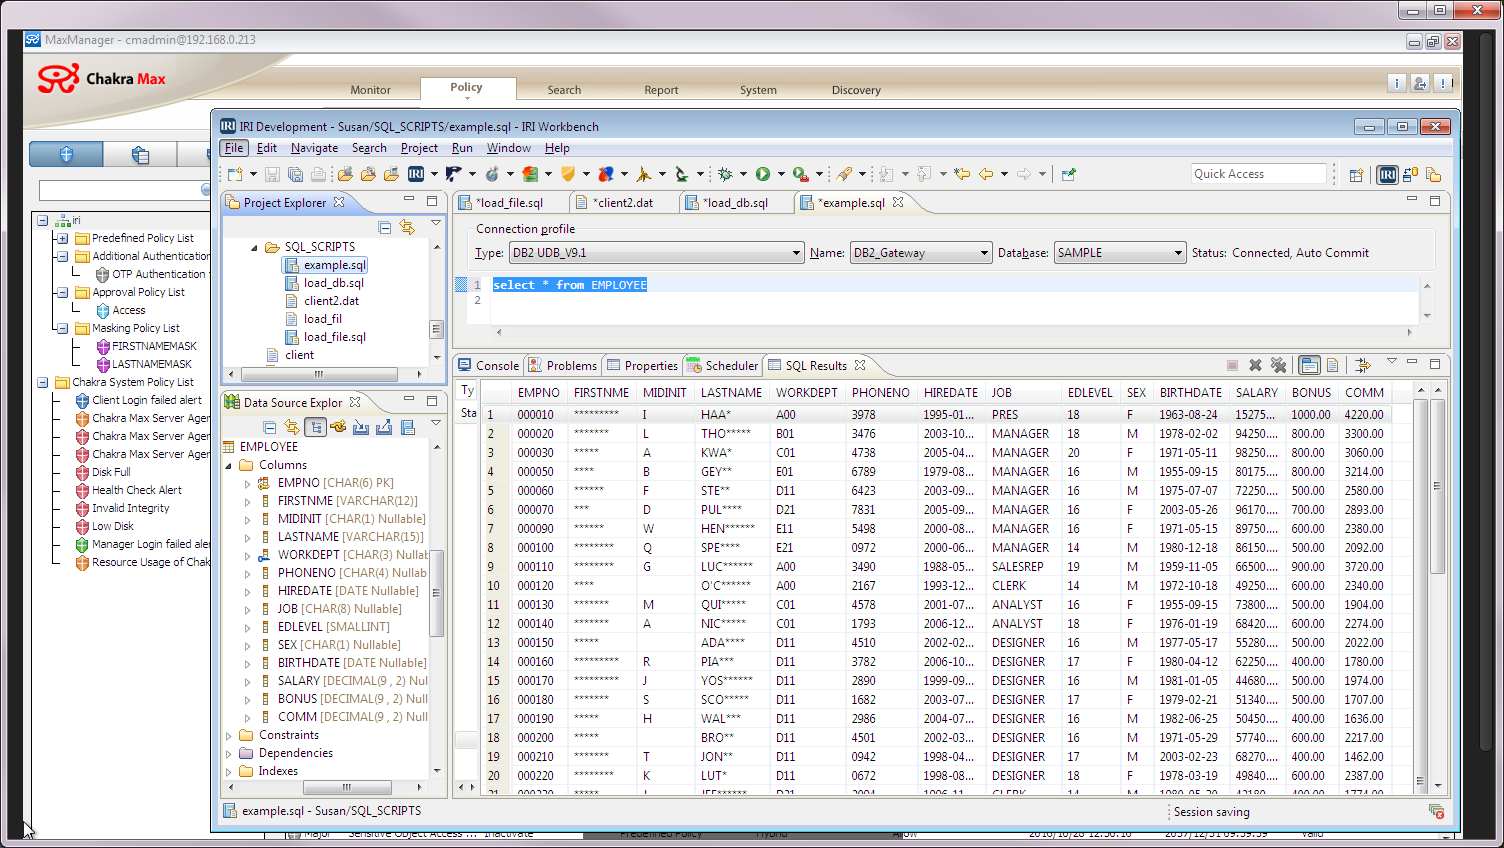Click the Back navigation arrow
This screenshot has width=1504, height=848.
pos(986,174)
